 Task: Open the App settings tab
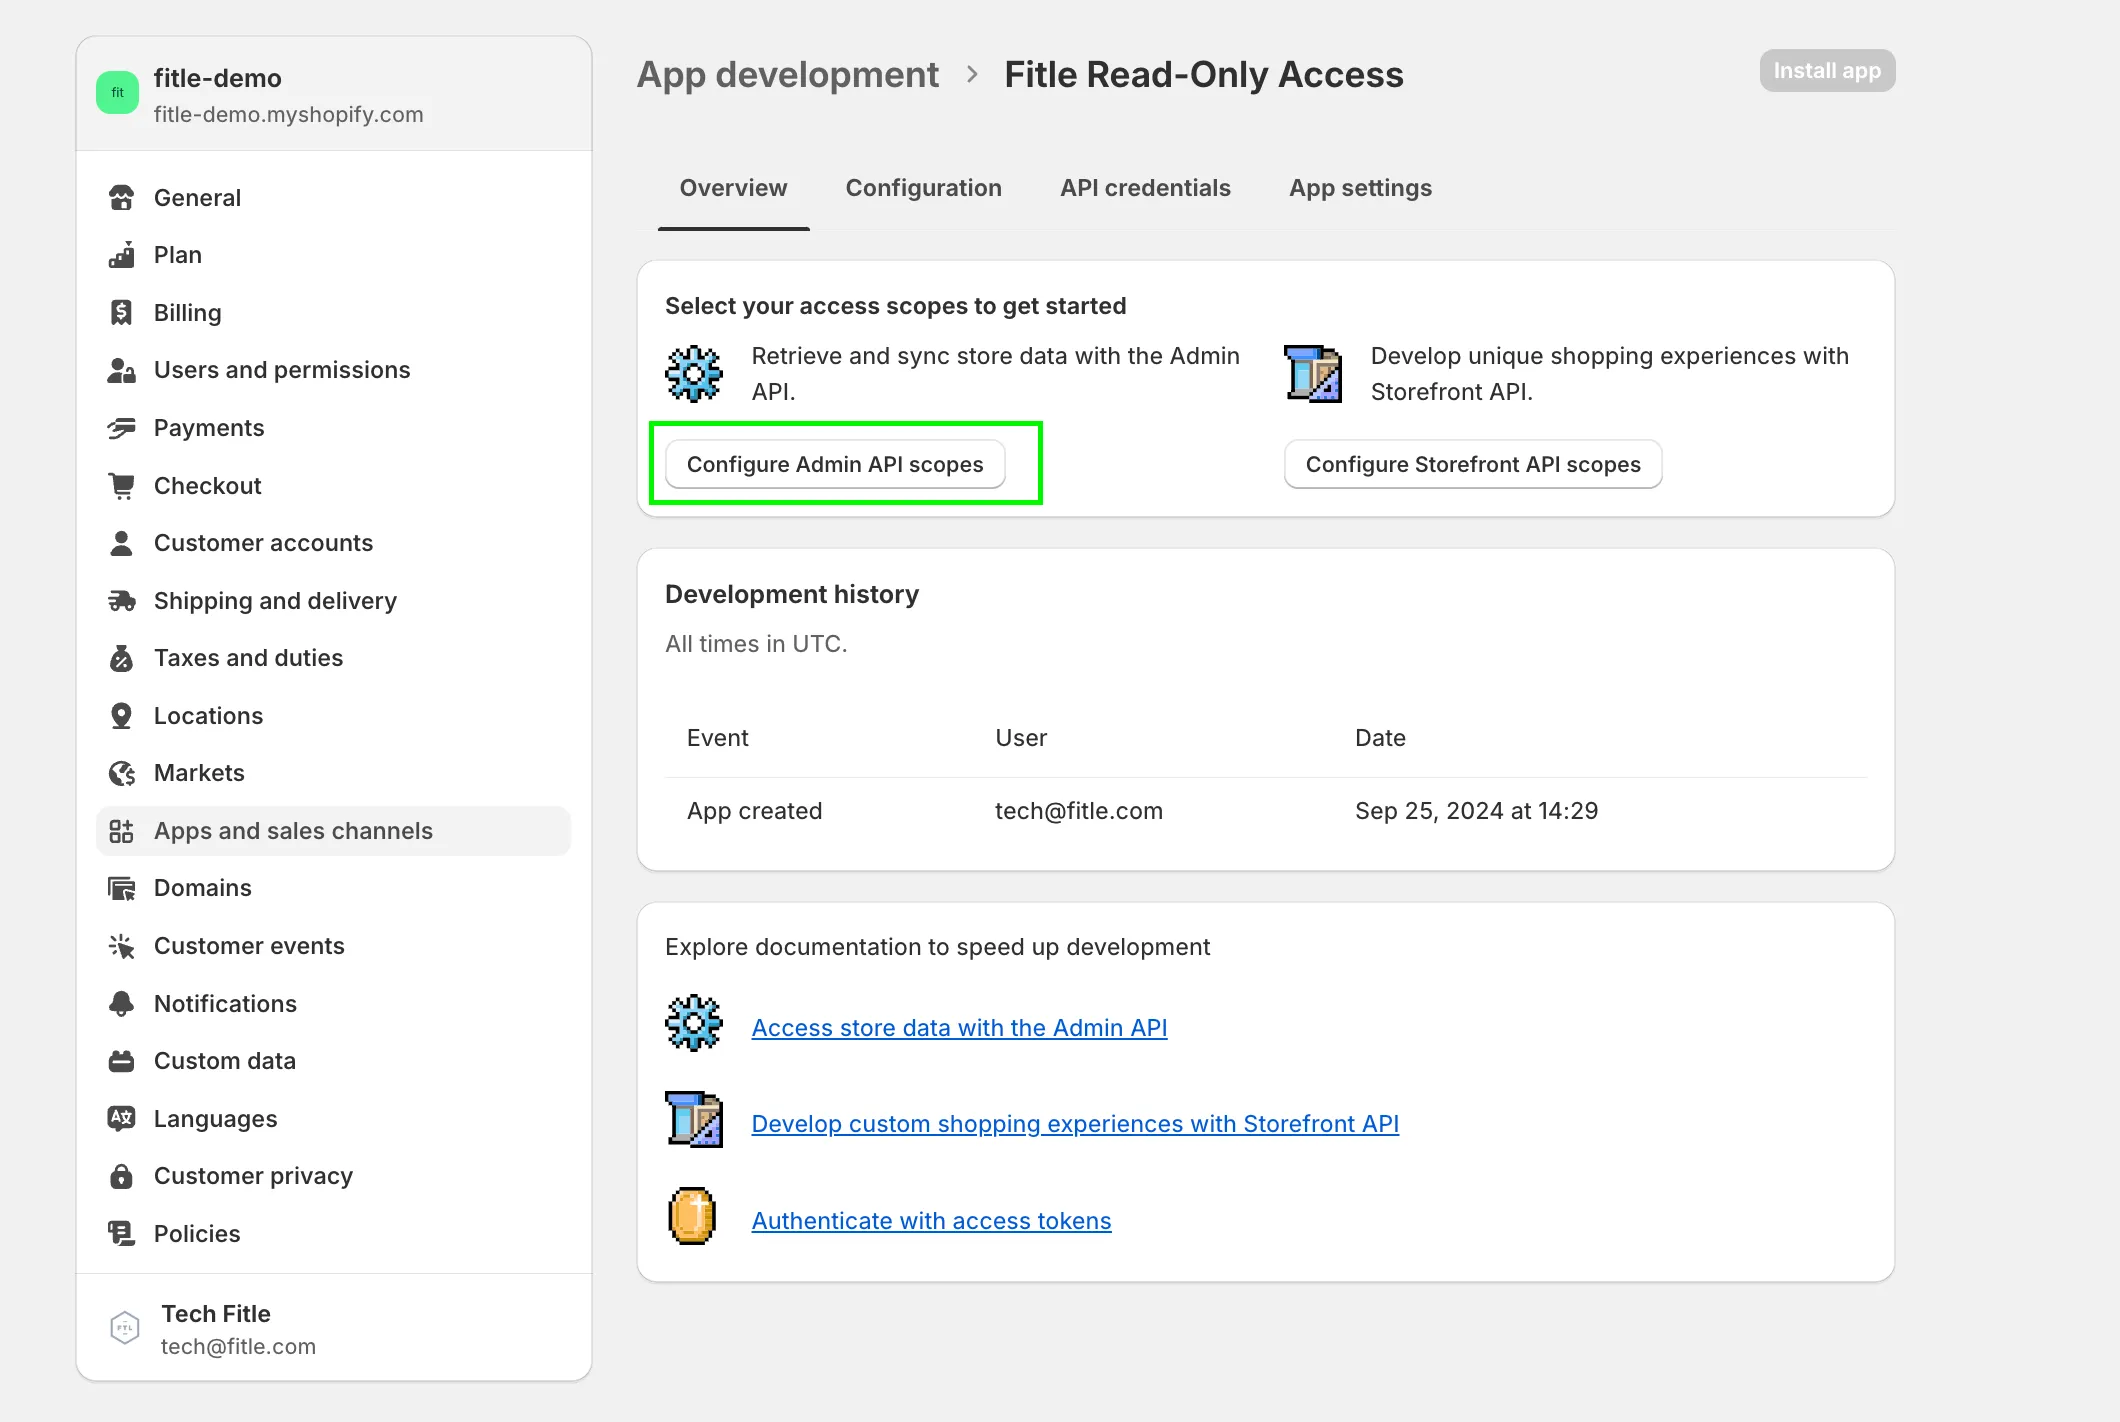click(x=1360, y=188)
